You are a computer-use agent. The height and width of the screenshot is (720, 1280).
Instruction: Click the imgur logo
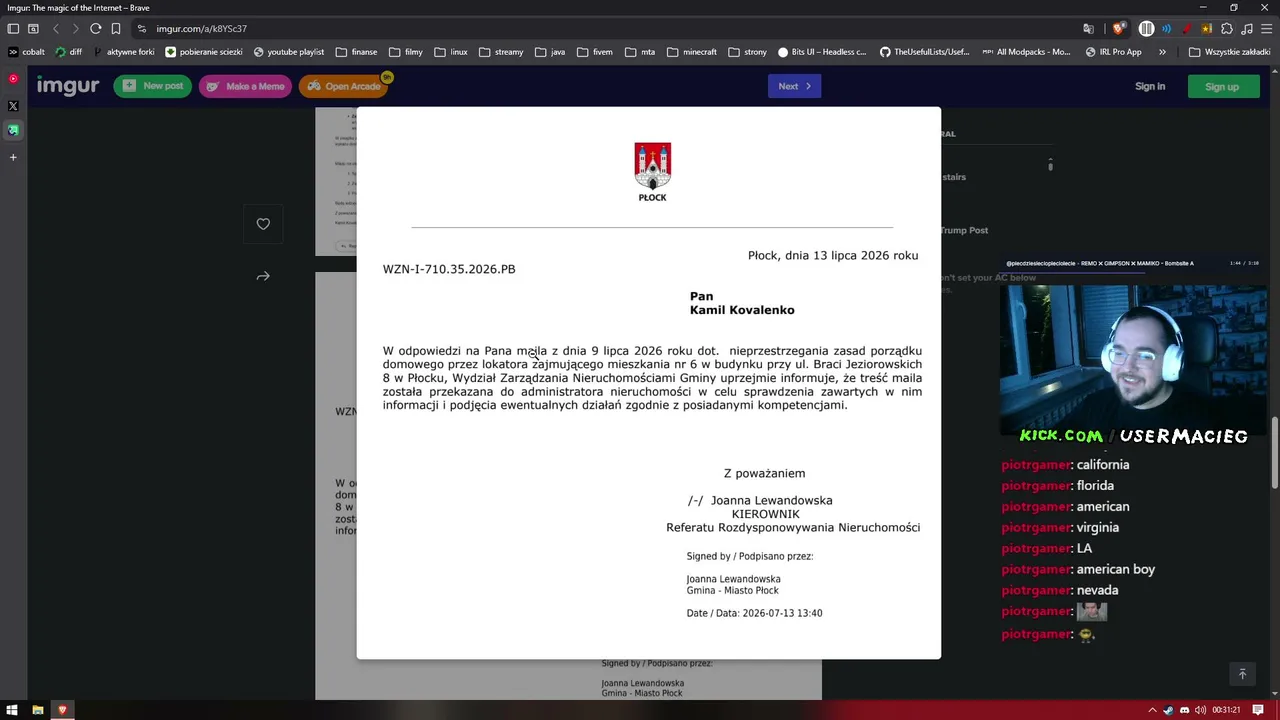(x=68, y=86)
